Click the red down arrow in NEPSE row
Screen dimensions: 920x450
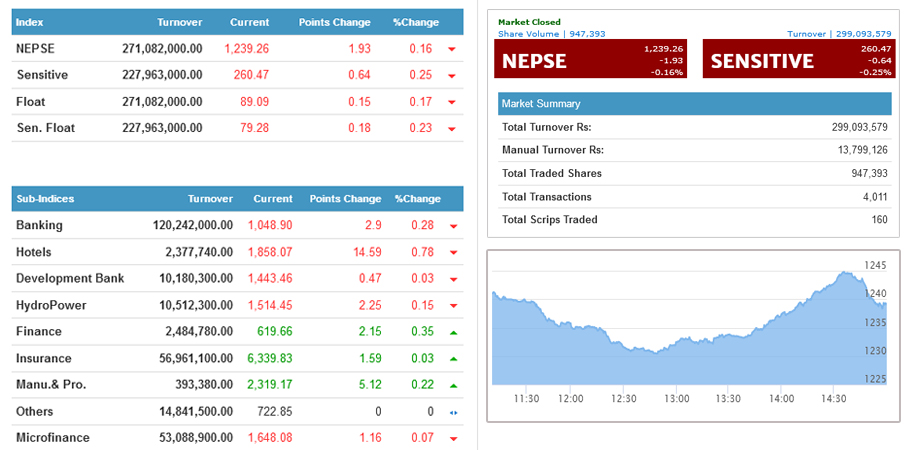(451, 49)
